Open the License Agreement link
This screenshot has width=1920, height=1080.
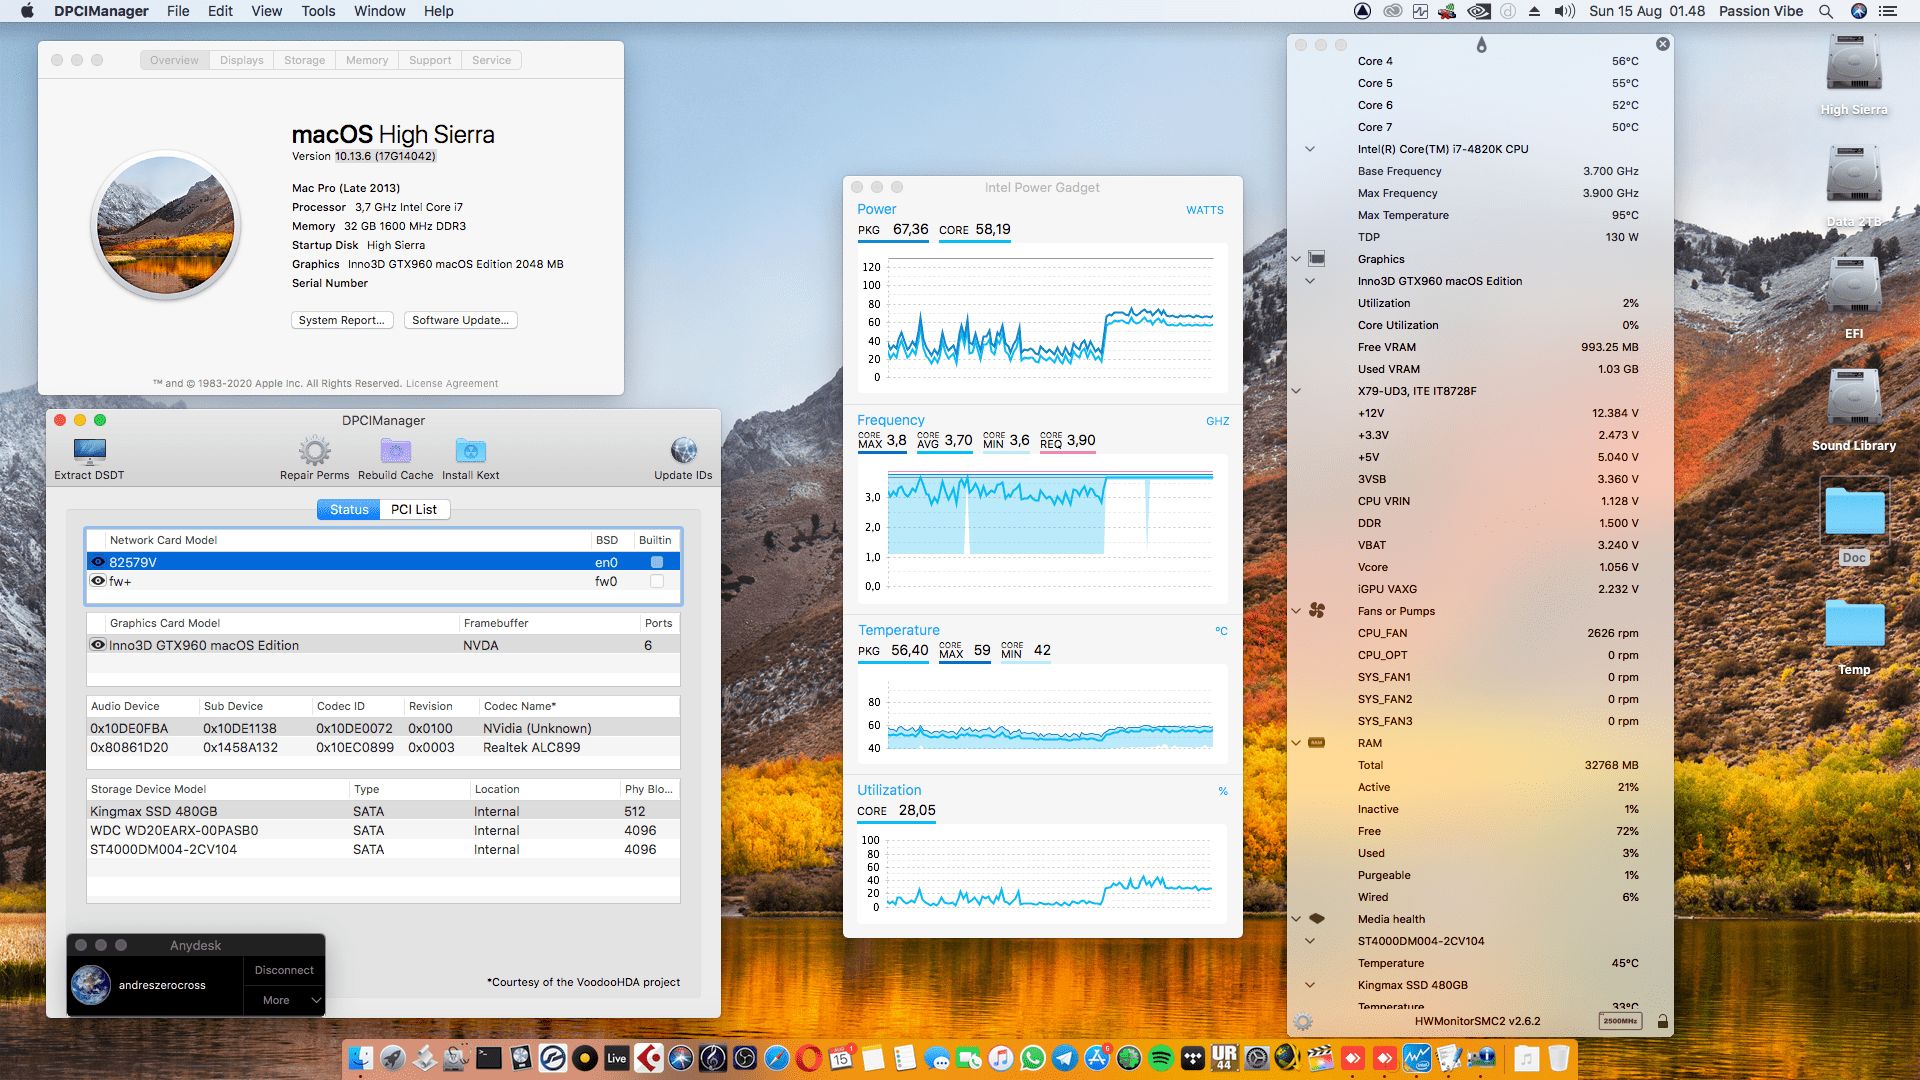pos(452,383)
